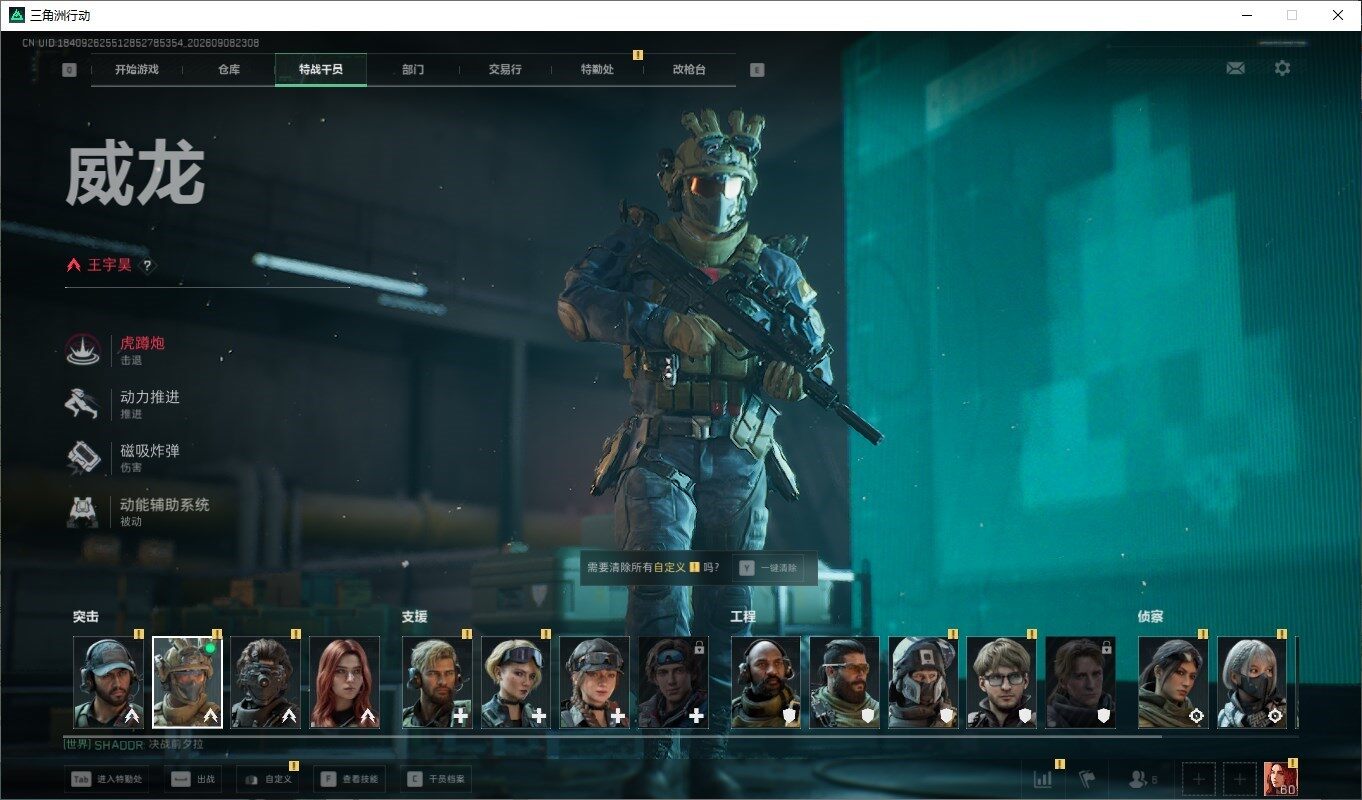Select the locked support operator
The width and height of the screenshot is (1362, 800).
pyautogui.click(x=673, y=682)
